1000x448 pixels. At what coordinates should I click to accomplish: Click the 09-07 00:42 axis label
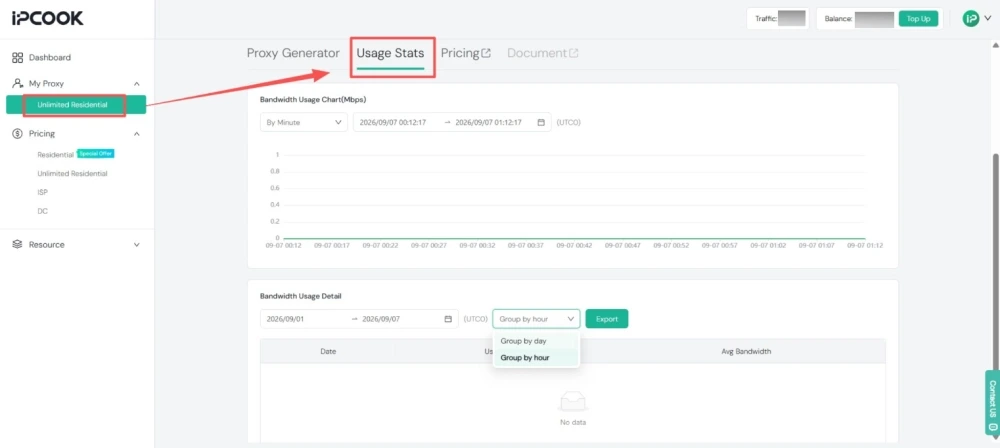pyautogui.click(x=574, y=245)
